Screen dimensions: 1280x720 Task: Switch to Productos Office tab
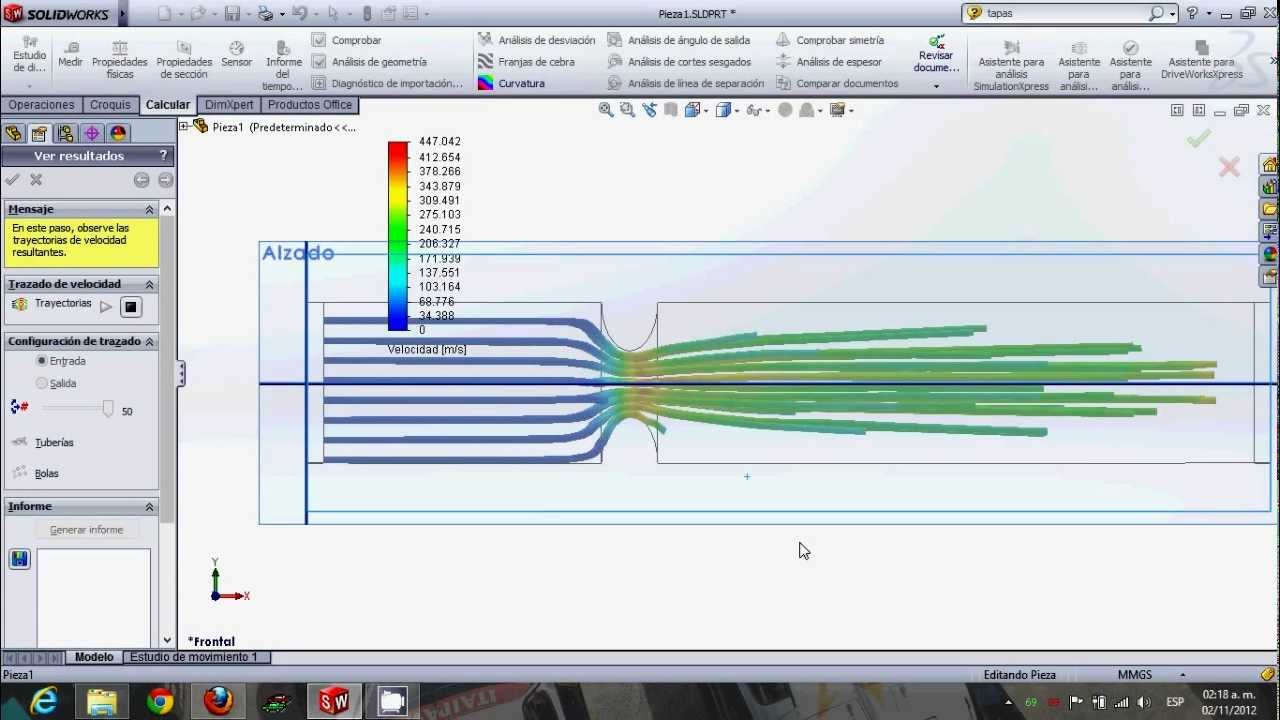click(x=310, y=105)
